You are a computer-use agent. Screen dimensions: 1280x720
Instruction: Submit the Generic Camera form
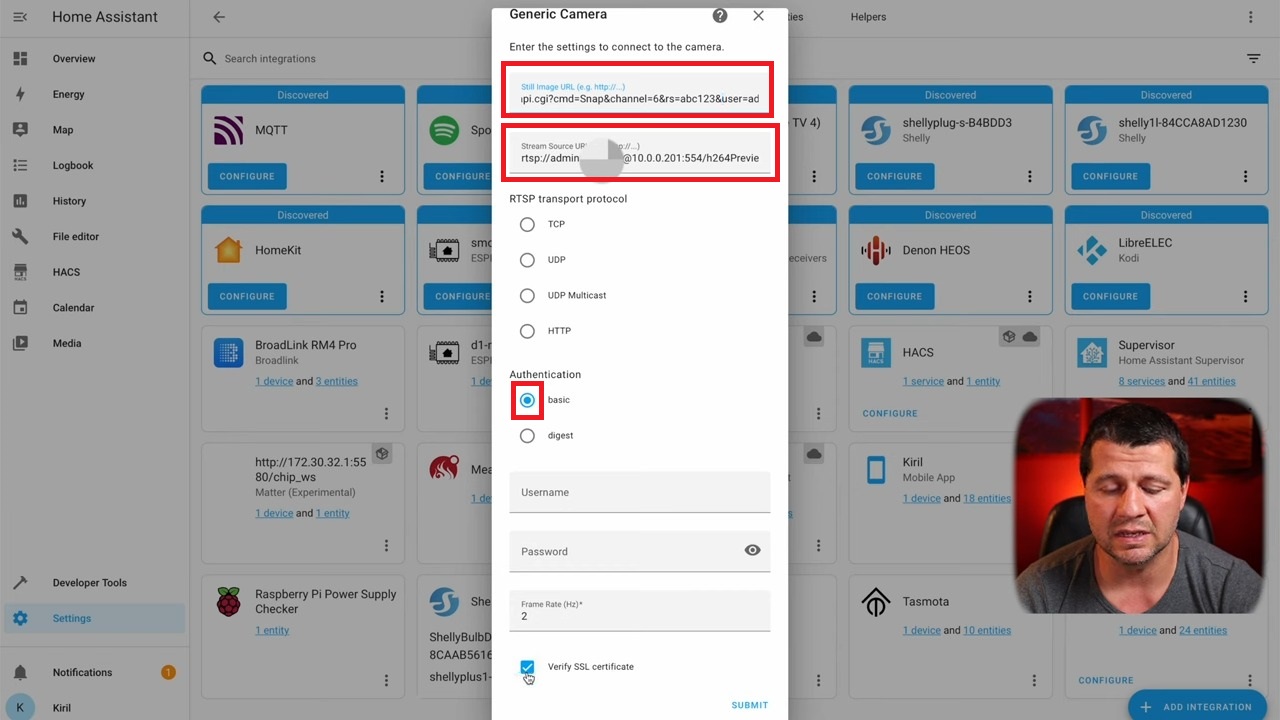(749, 705)
